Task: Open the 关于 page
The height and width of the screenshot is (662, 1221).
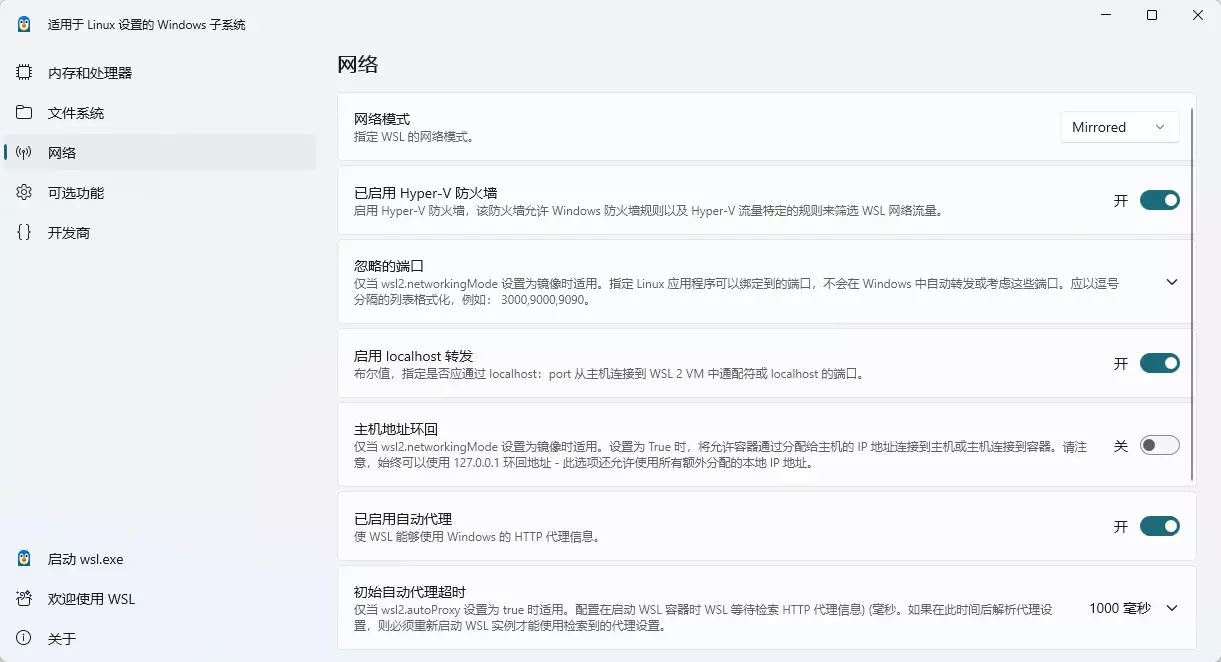Action: coord(160,639)
